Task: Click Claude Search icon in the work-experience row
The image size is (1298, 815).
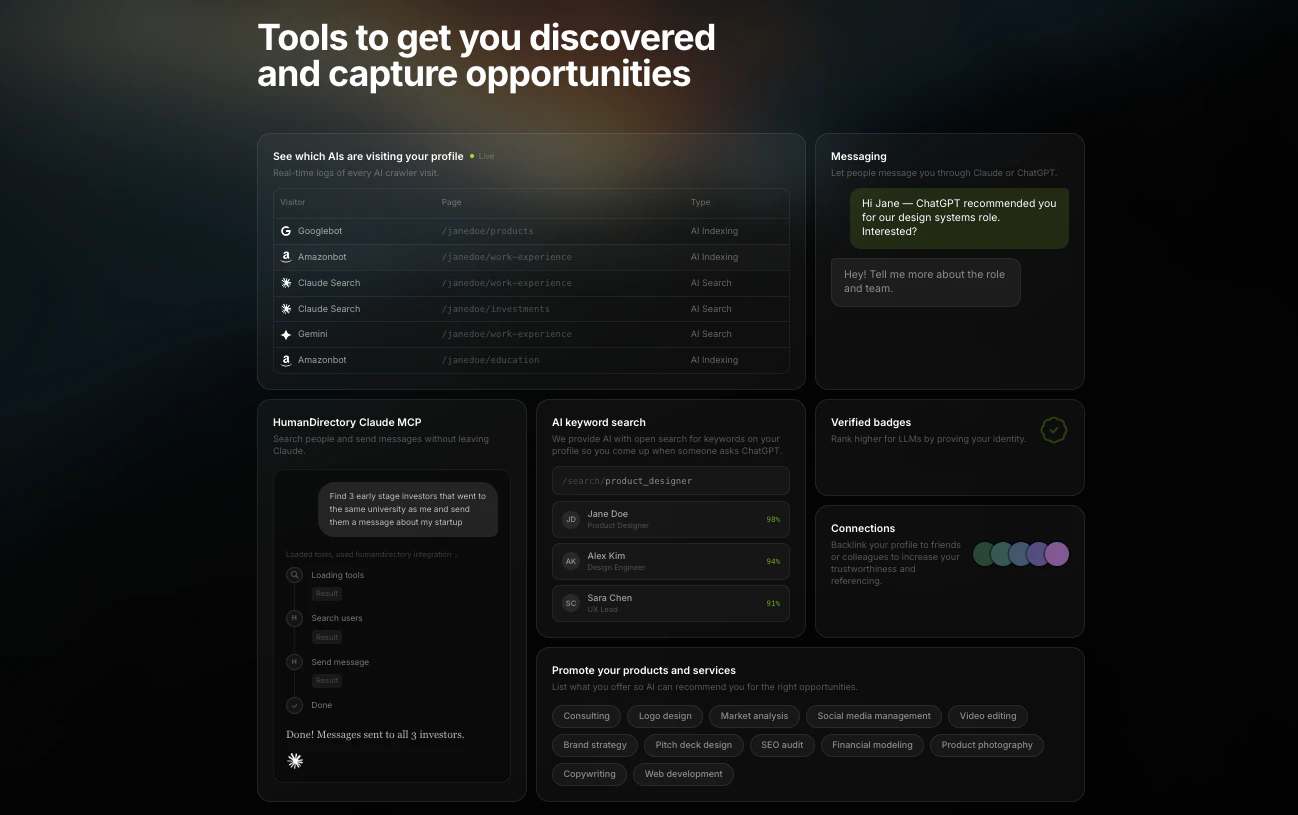Action: click(x=286, y=283)
